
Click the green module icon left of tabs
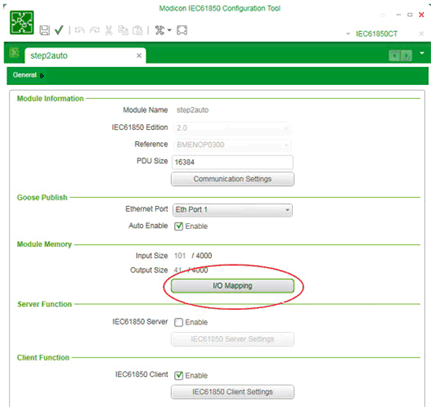point(14,53)
